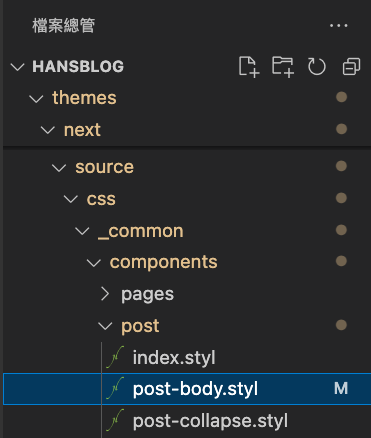Click the Stylus icon beside index.styl
This screenshot has width=371, height=438.
115,357
